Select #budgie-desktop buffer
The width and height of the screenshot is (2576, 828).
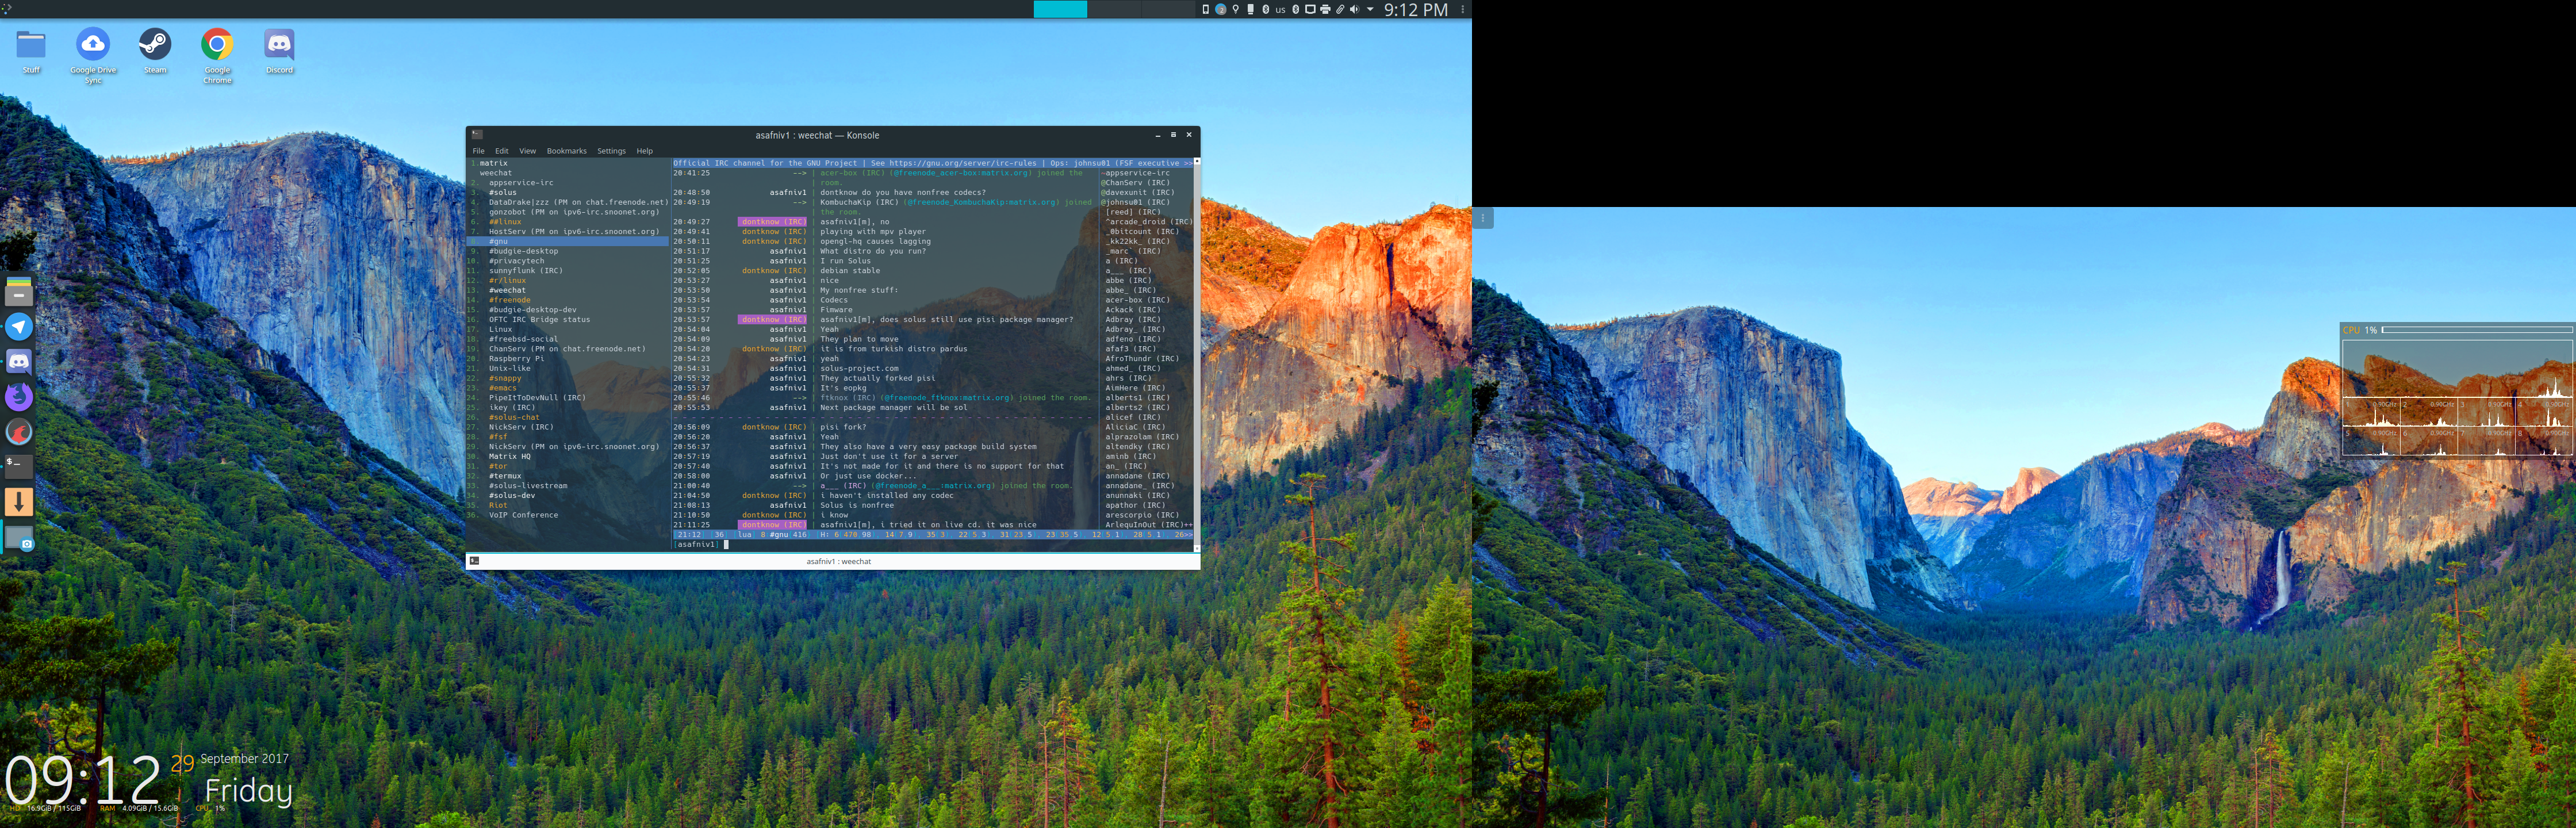pos(523,251)
